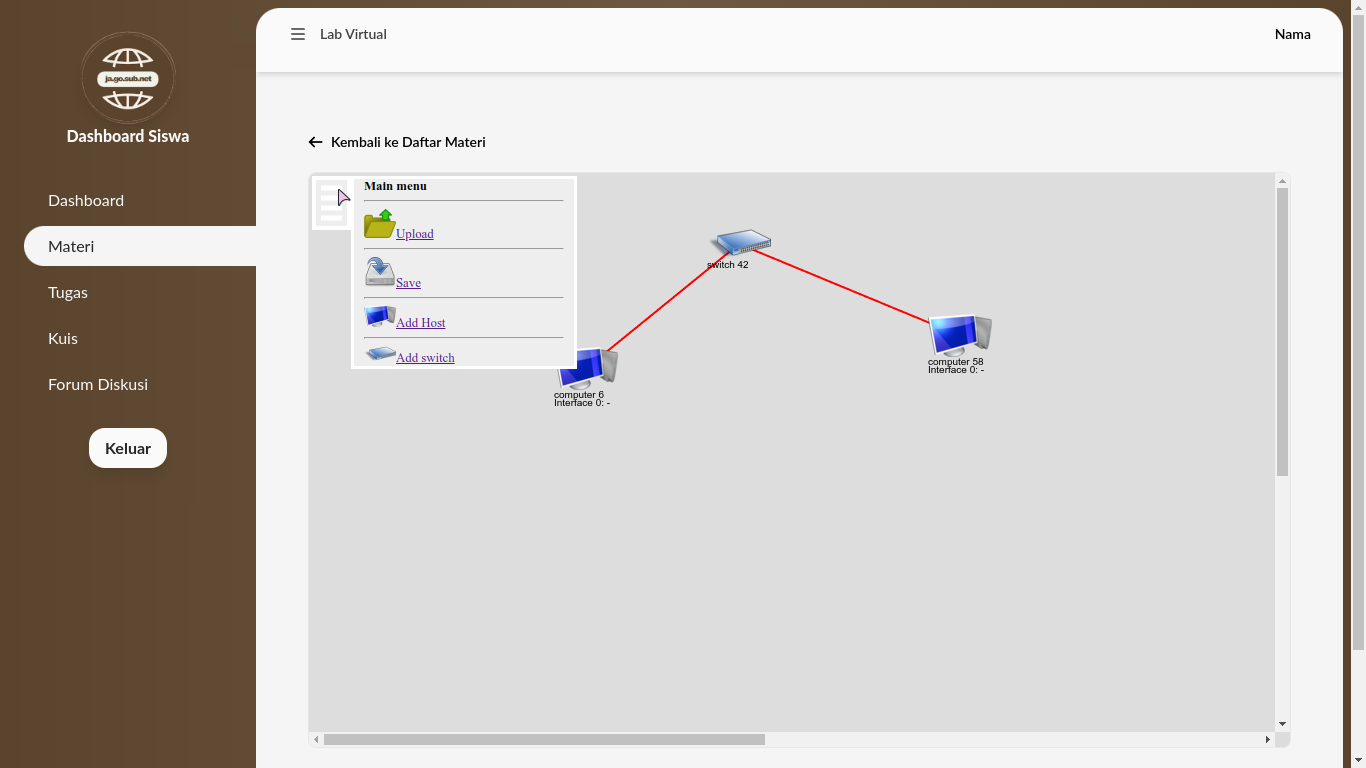1366x768 pixels.
Task: Go to the Tugas section
Action: [68, 292]
